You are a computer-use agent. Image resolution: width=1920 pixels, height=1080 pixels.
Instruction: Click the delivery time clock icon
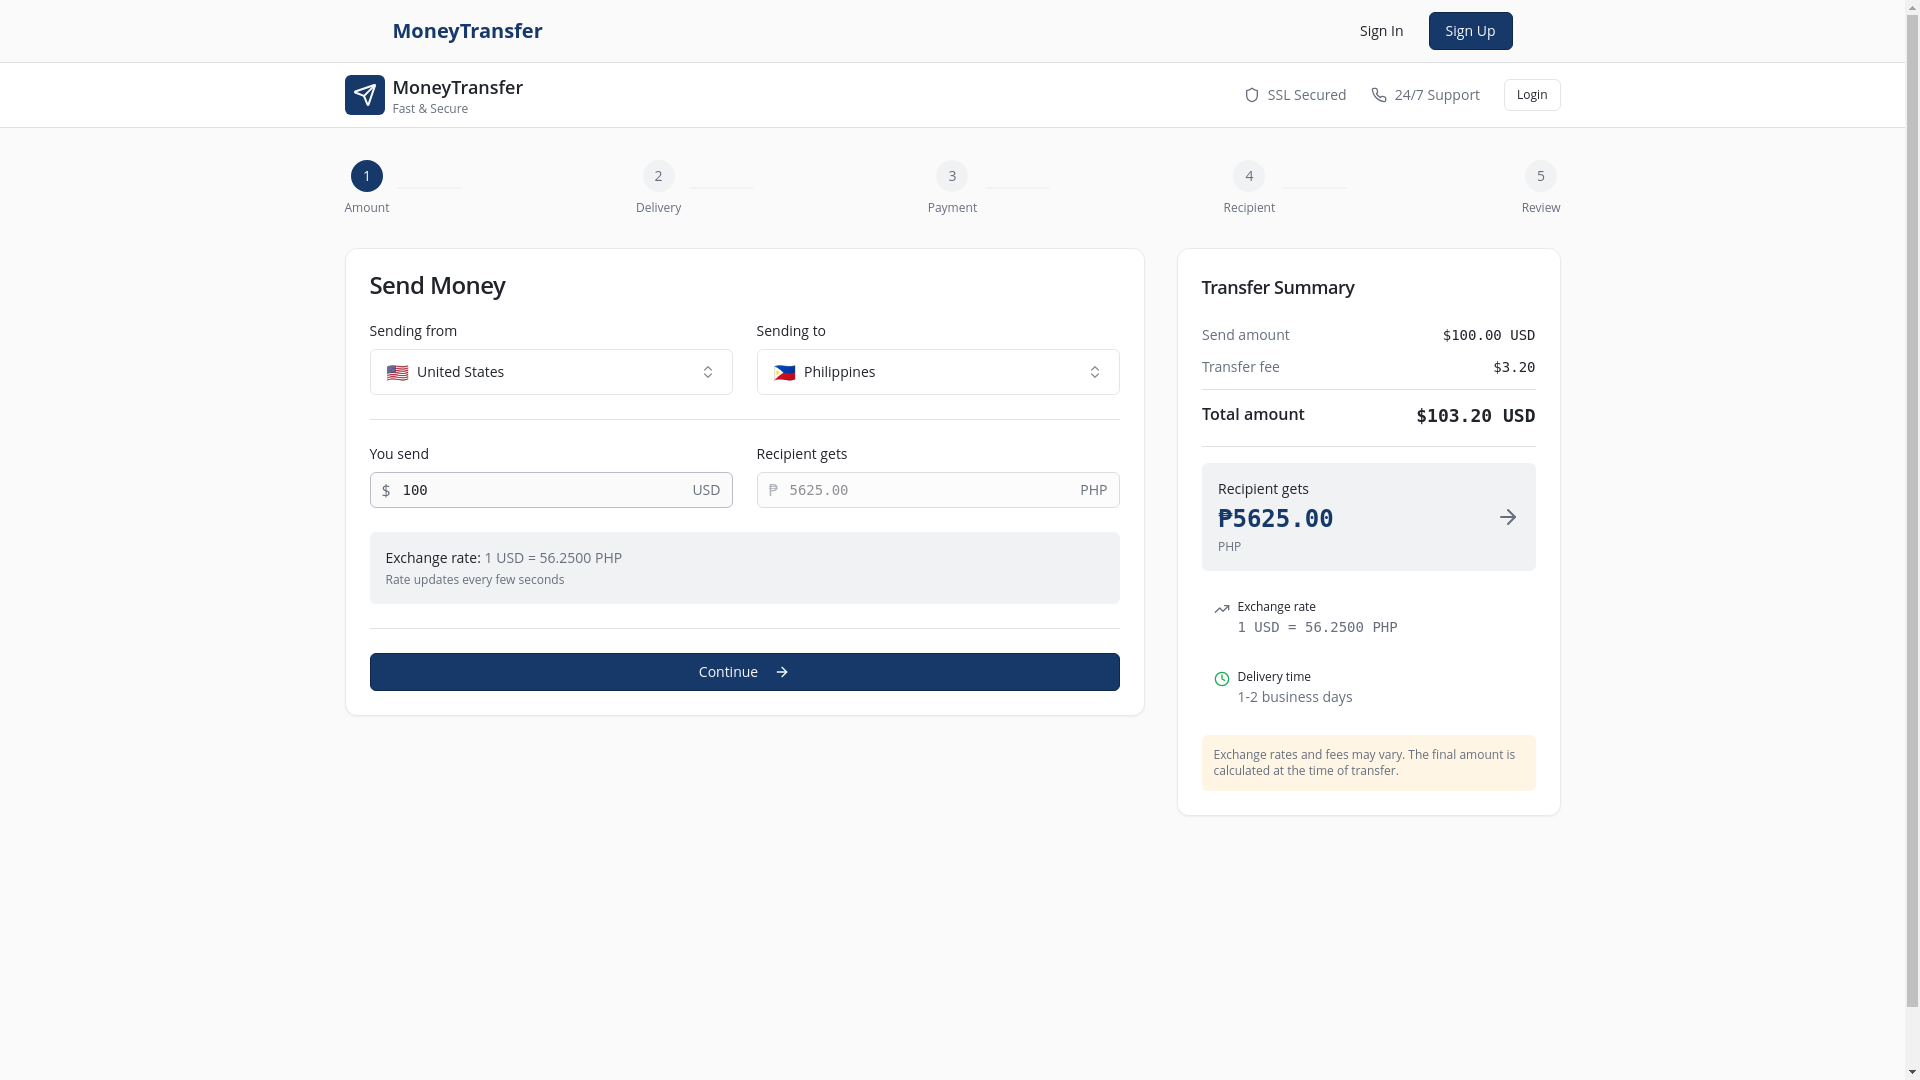[1221, 679]
